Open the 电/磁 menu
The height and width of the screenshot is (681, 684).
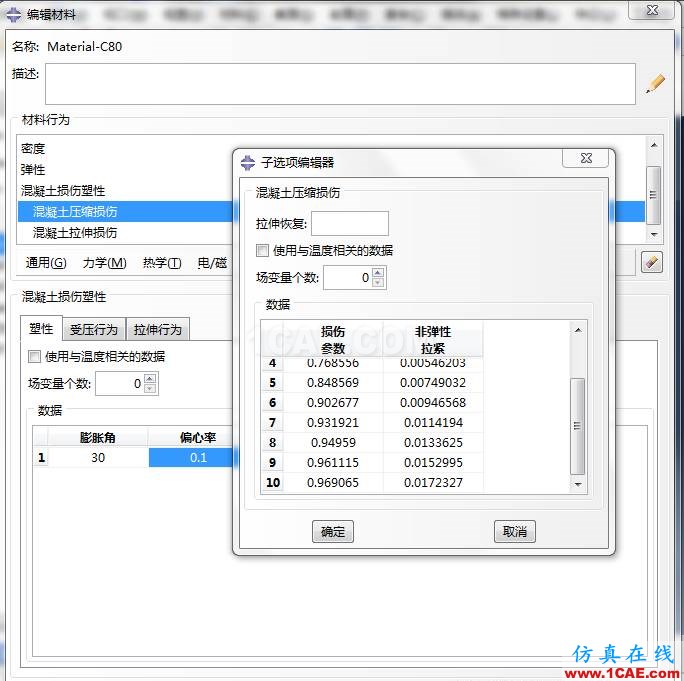point(212,263)
